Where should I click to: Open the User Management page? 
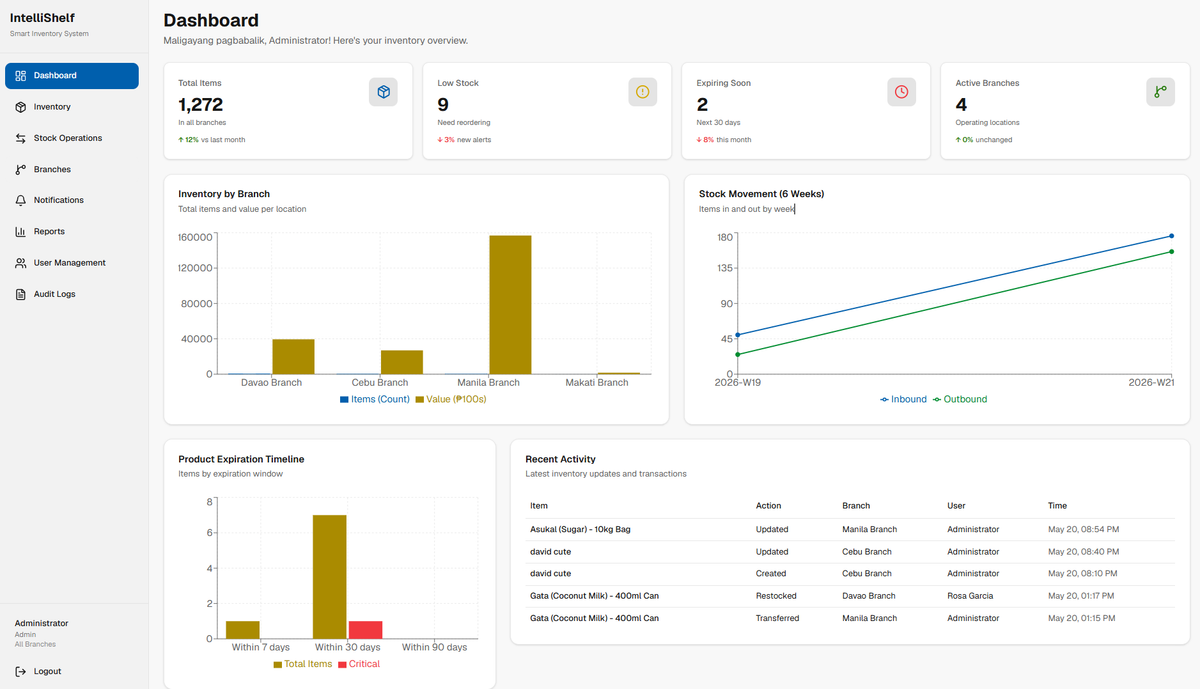[x=71, y=263]
